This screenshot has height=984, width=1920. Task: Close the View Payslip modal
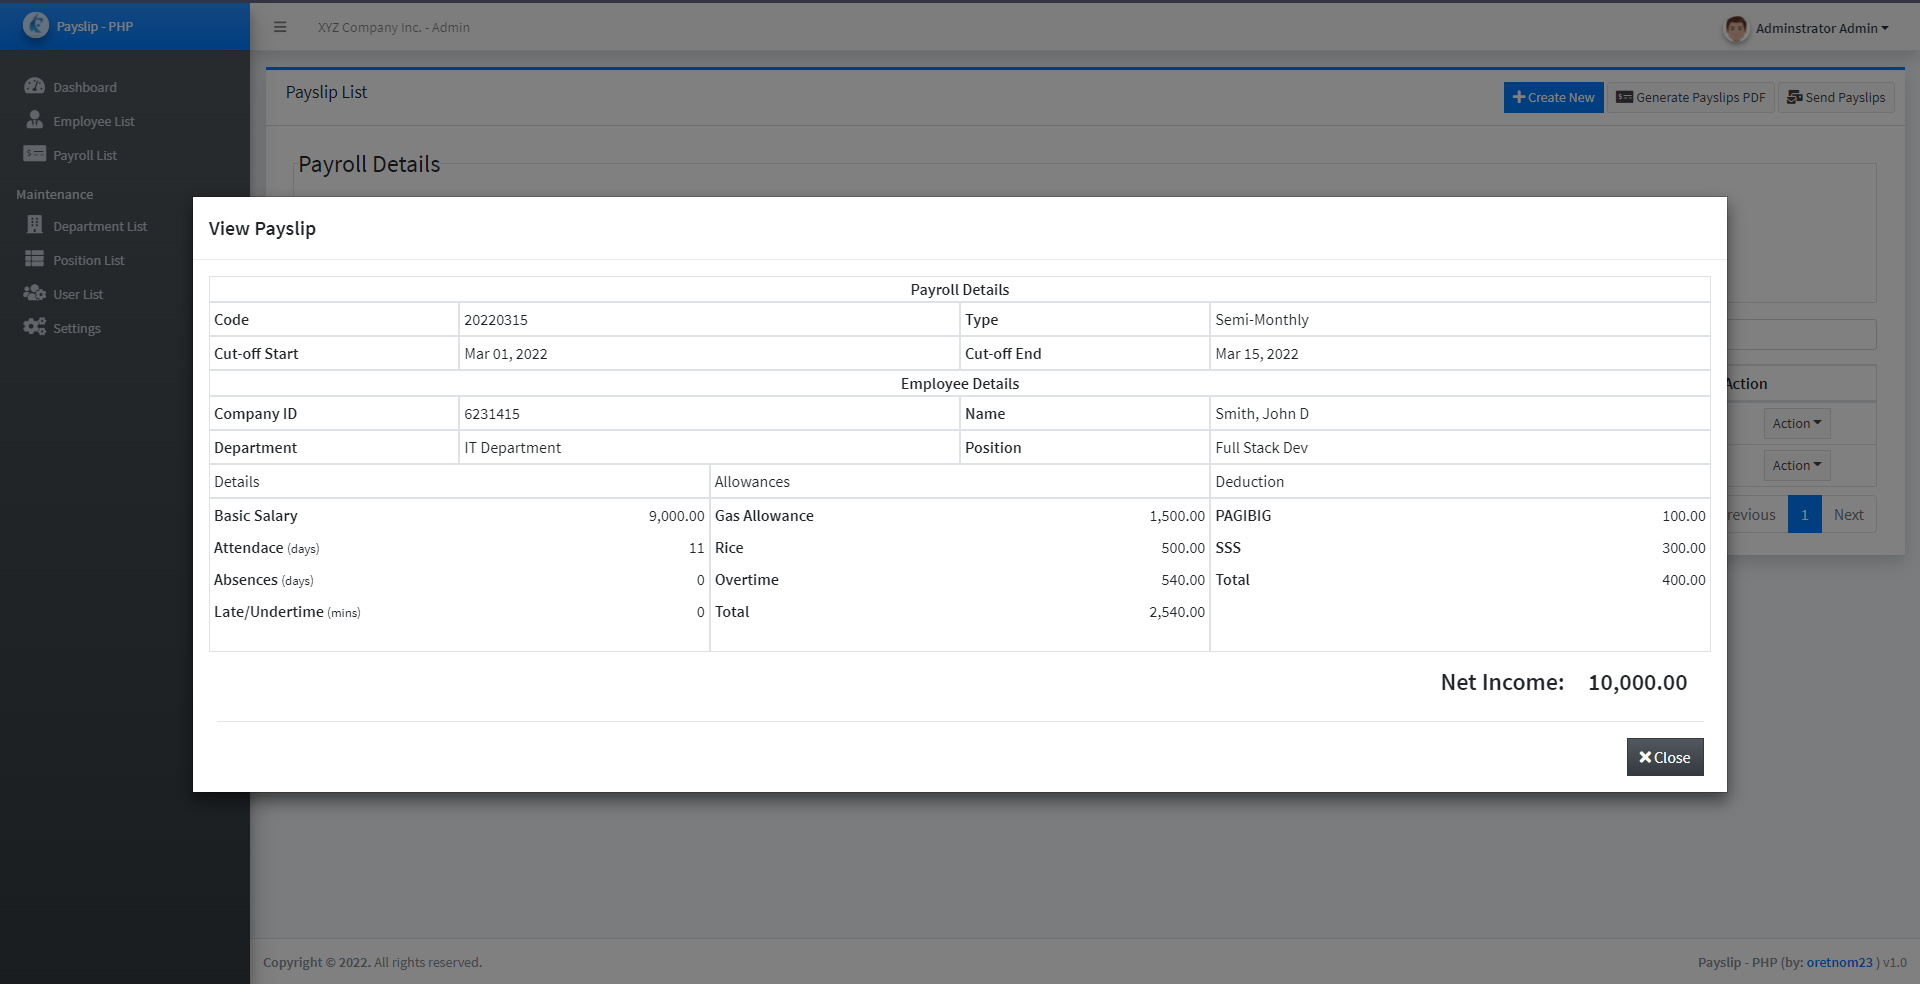click(x=1664, y=757)
